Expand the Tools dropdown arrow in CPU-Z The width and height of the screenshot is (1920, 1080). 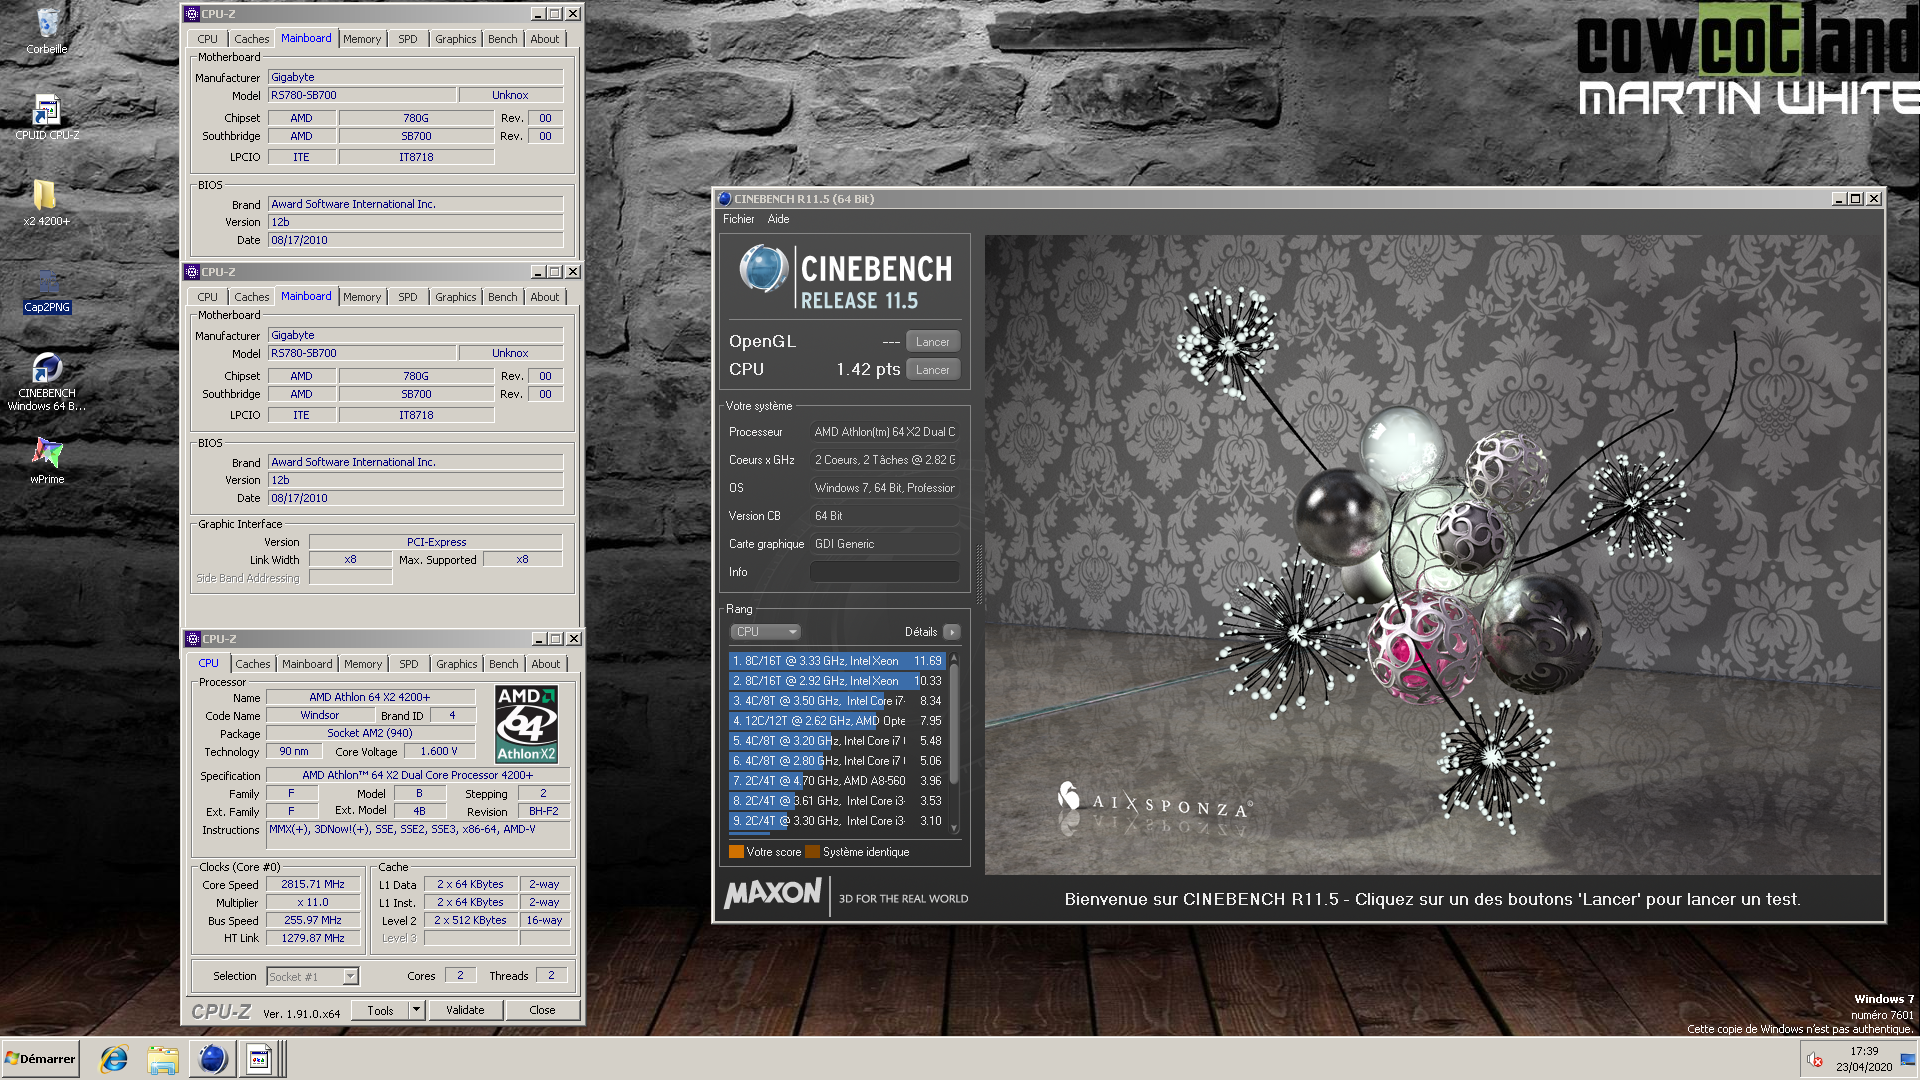click(417, 1010)
